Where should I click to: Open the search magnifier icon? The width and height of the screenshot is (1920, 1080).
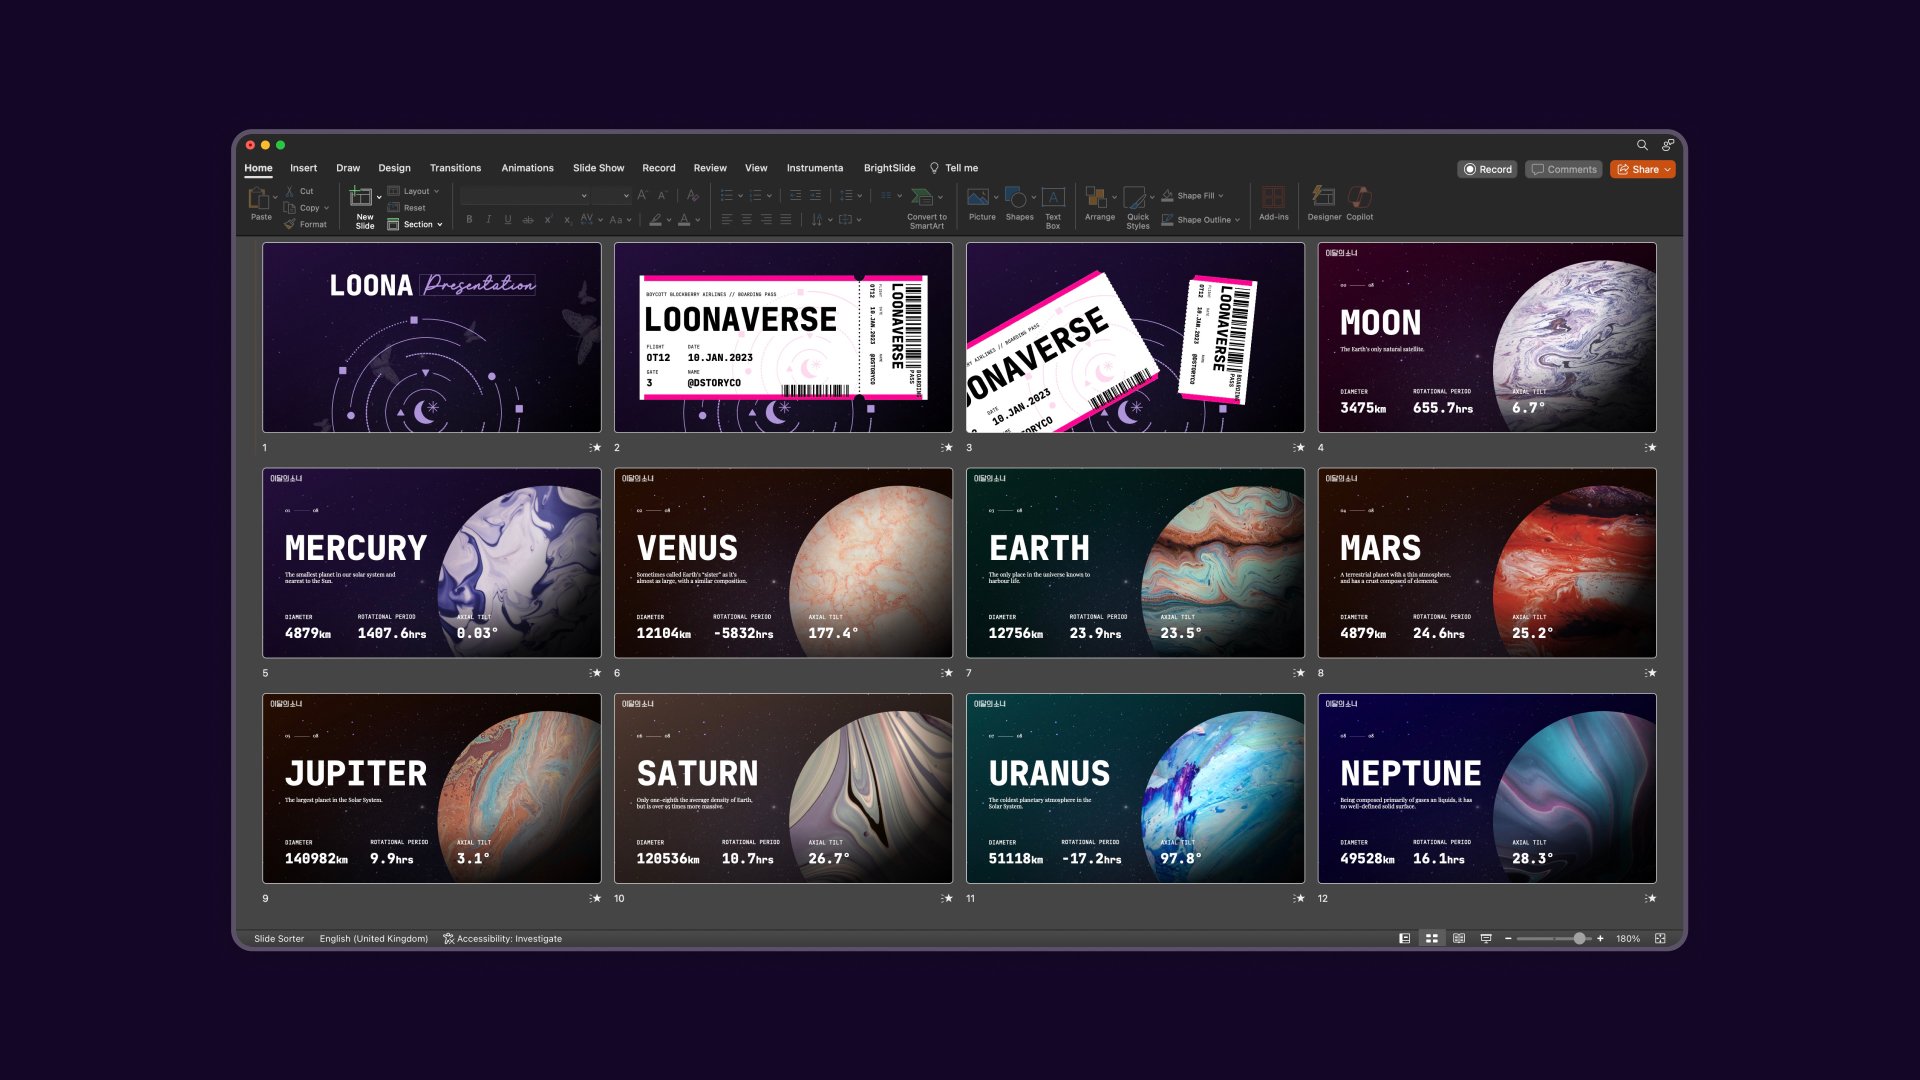[x=1642, y=145]
